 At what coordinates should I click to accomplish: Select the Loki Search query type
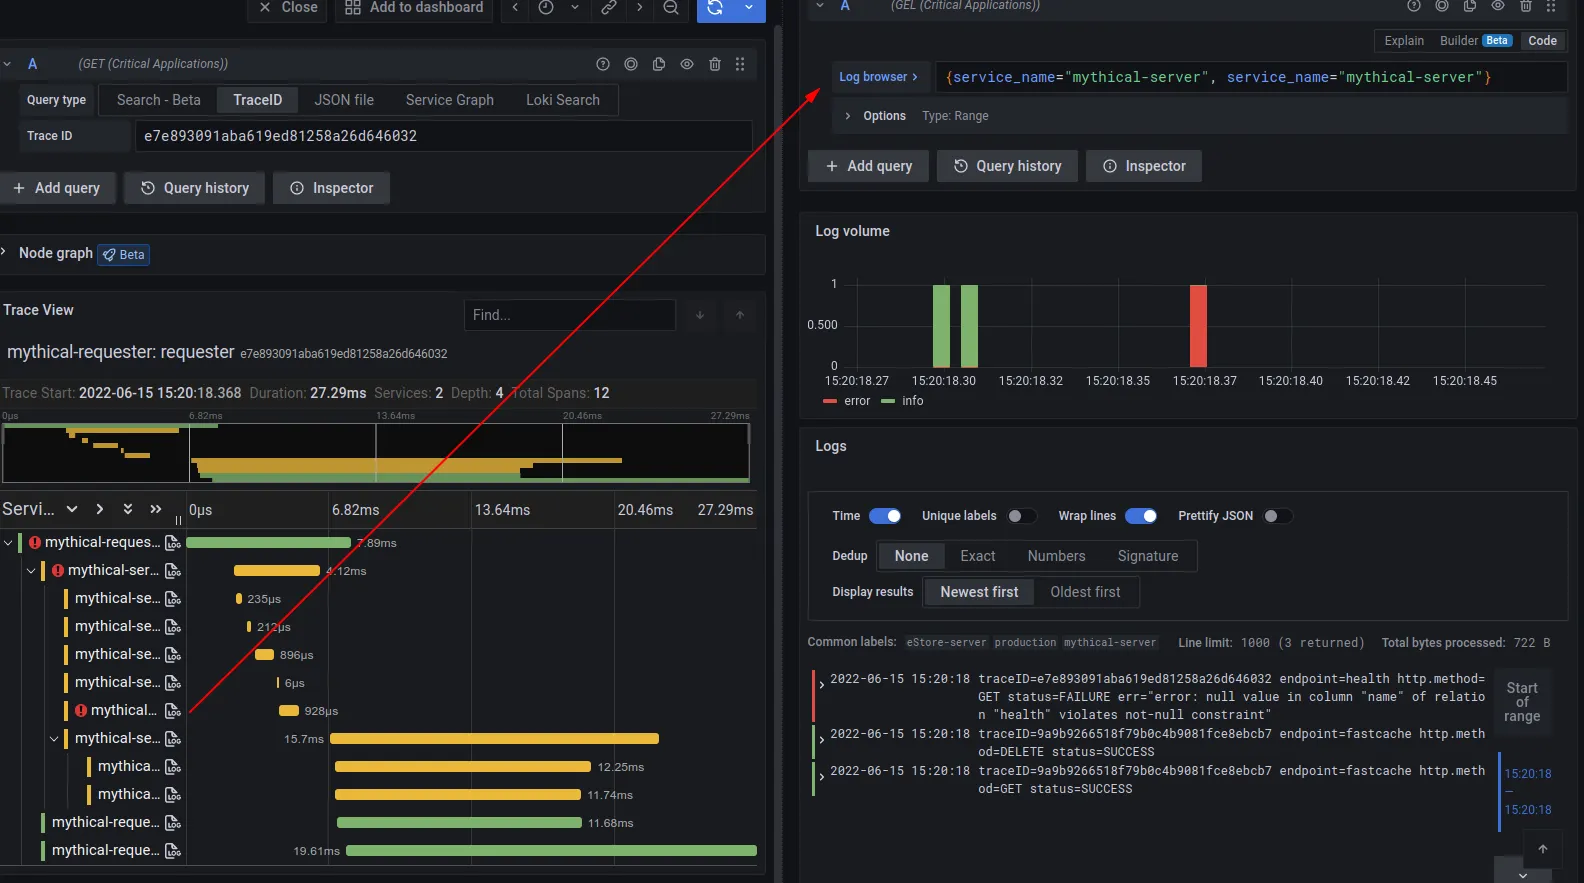(562, 100)
